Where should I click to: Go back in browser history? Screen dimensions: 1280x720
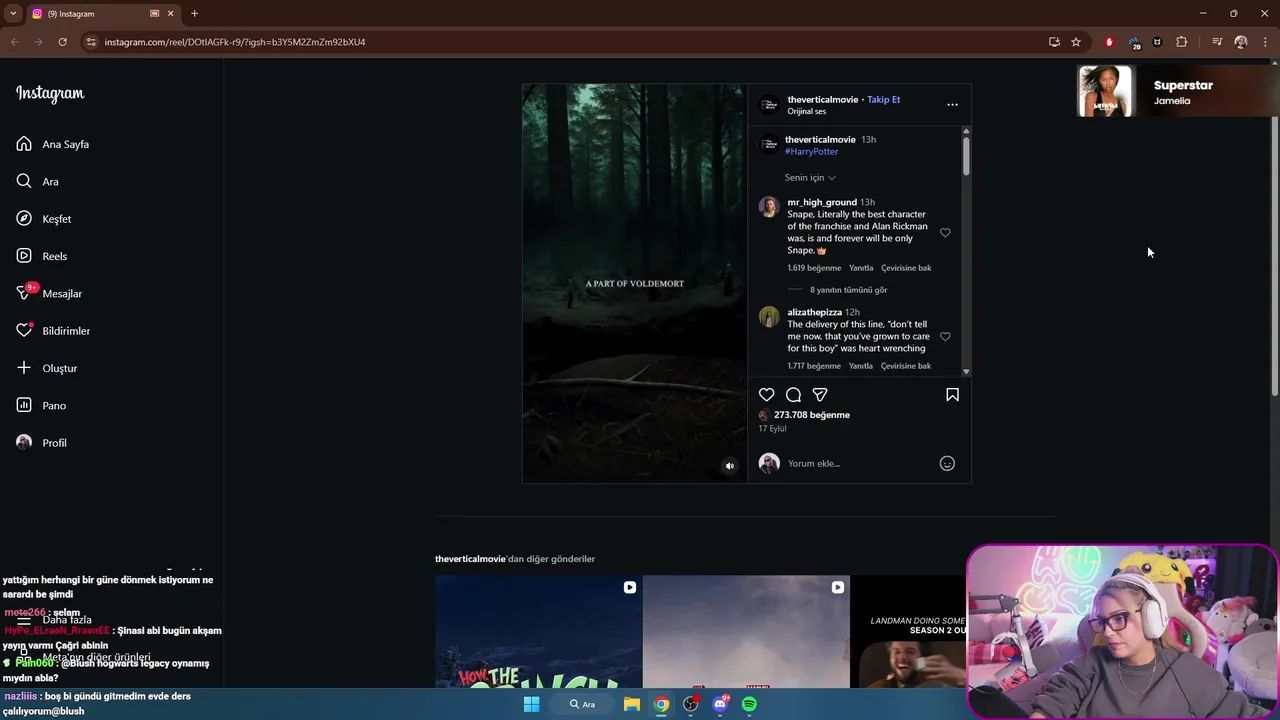point(14,42)
